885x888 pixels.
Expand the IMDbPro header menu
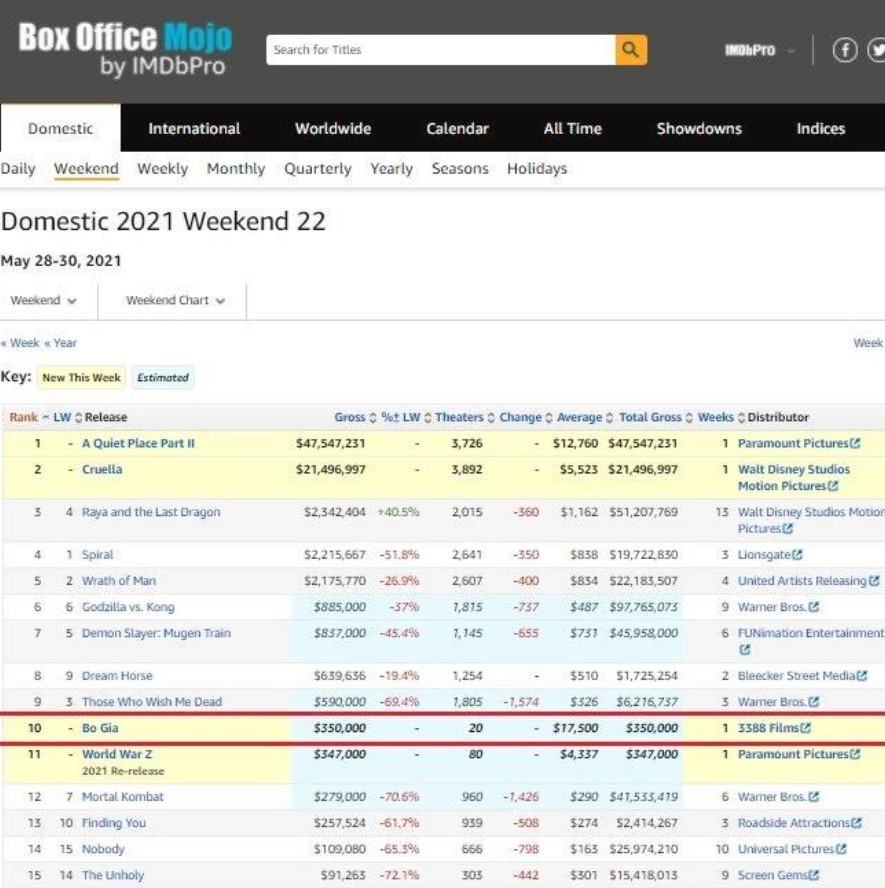point(759,50)
